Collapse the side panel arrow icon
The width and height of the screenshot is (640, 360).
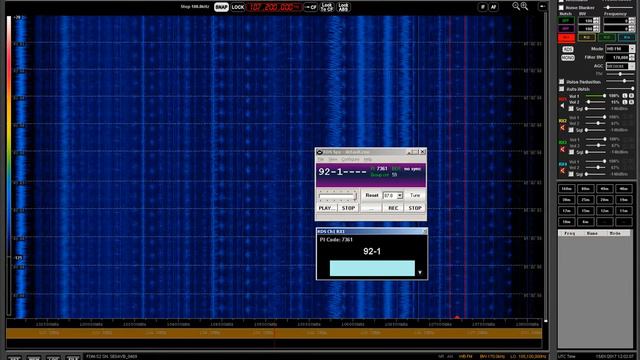pos(542,6)
